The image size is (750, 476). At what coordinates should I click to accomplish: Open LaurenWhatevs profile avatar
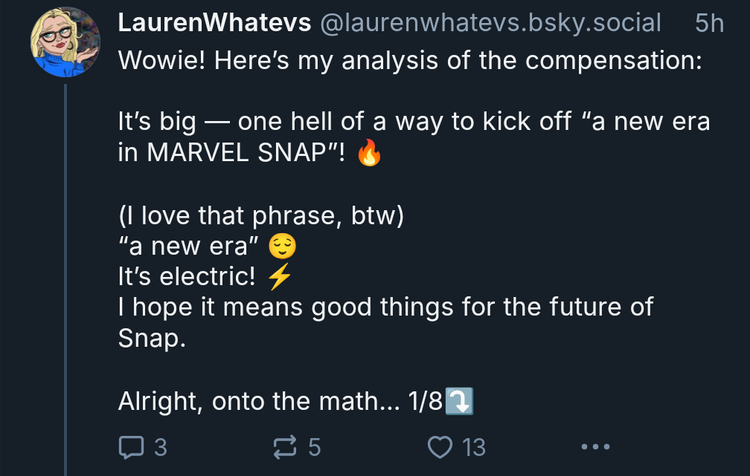(66, 42)
